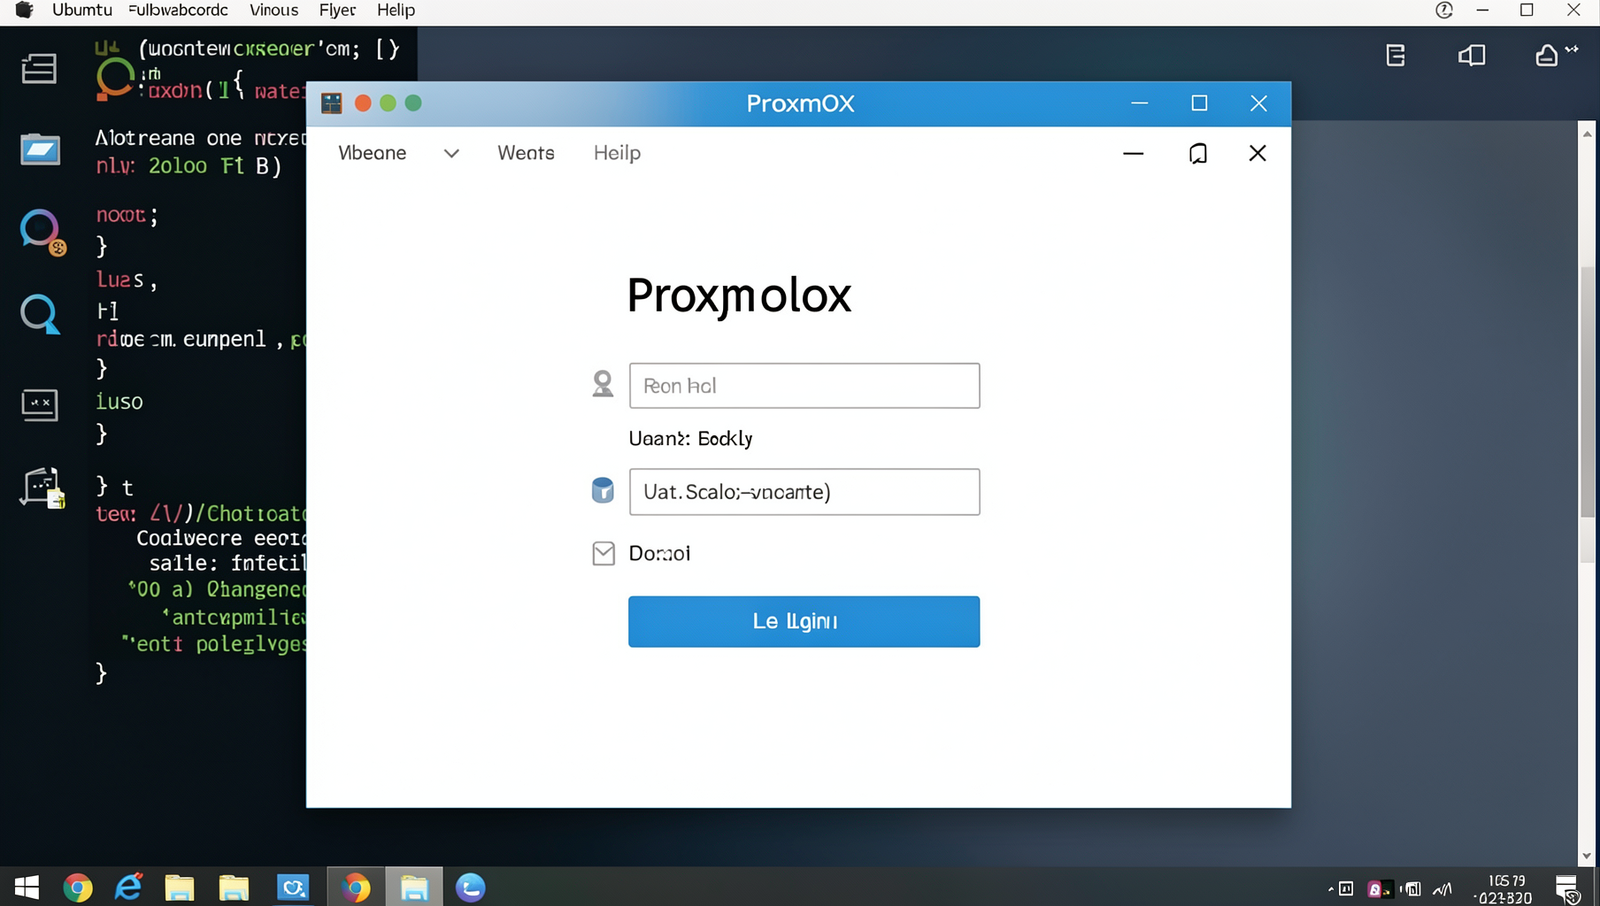Click the bottom sidebar devices icon
This screenshot has height=906, width=1600.
pos(42,488)
